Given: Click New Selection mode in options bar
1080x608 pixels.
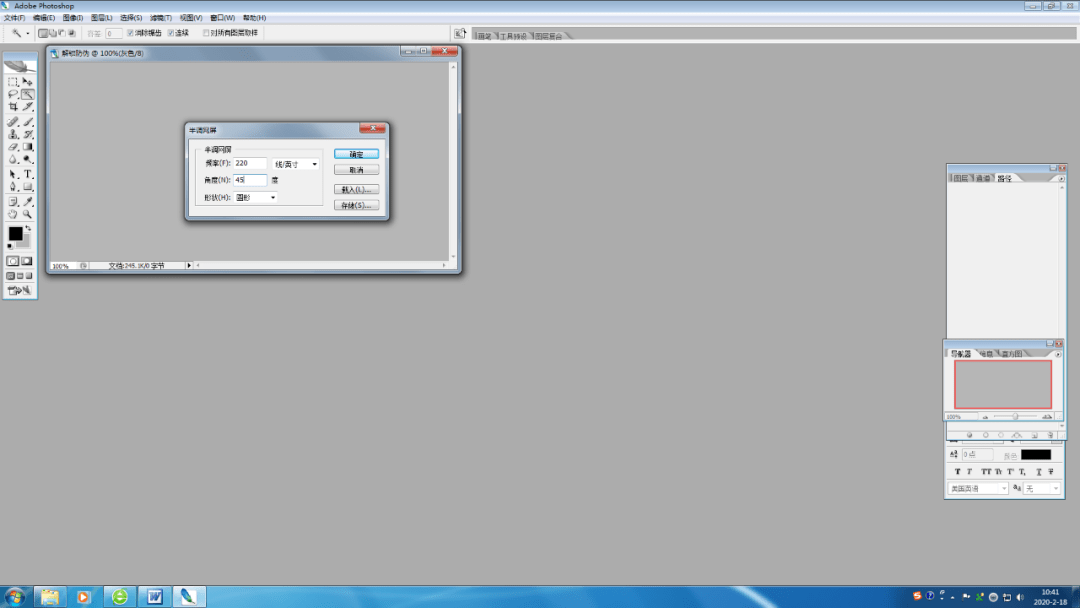Looking at the screenshot, I should [43, 33].
